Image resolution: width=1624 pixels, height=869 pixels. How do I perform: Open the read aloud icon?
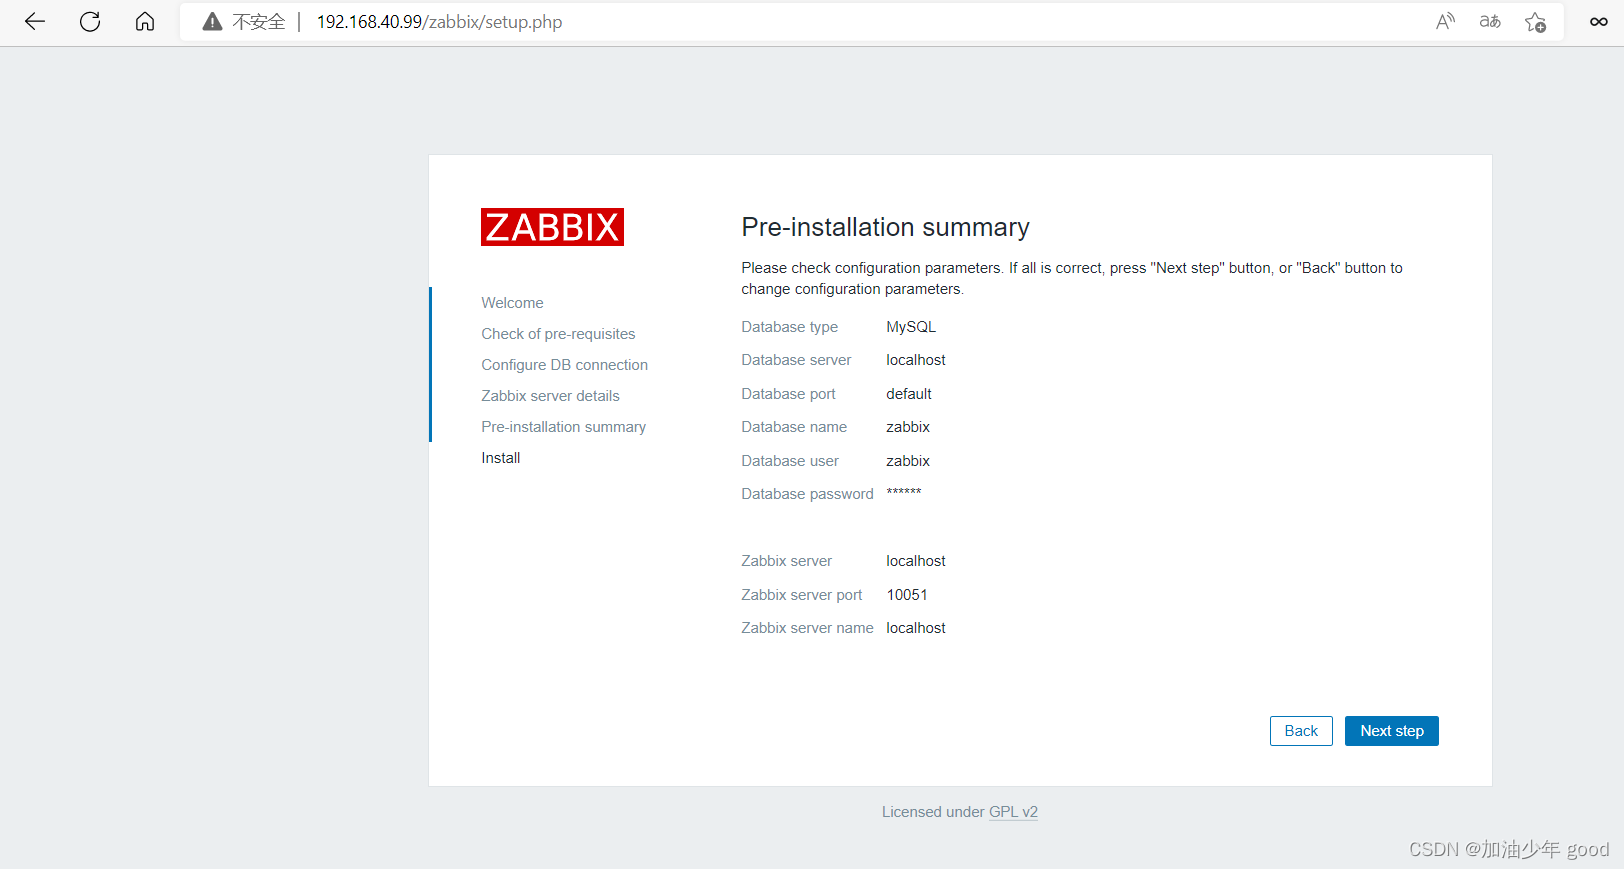click(1445, 21)
